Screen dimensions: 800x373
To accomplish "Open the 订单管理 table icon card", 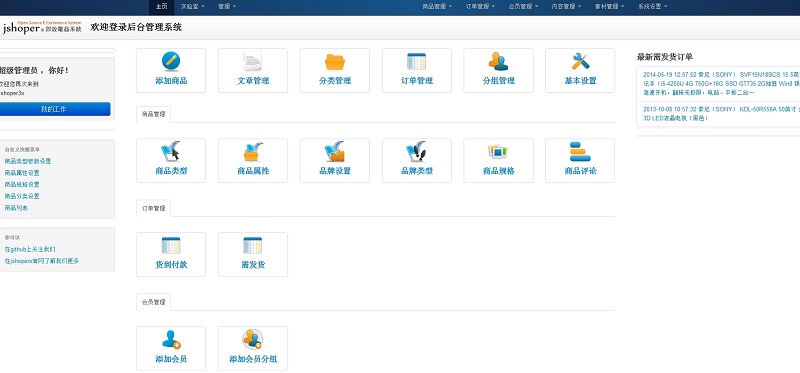I will coord(417,70).
